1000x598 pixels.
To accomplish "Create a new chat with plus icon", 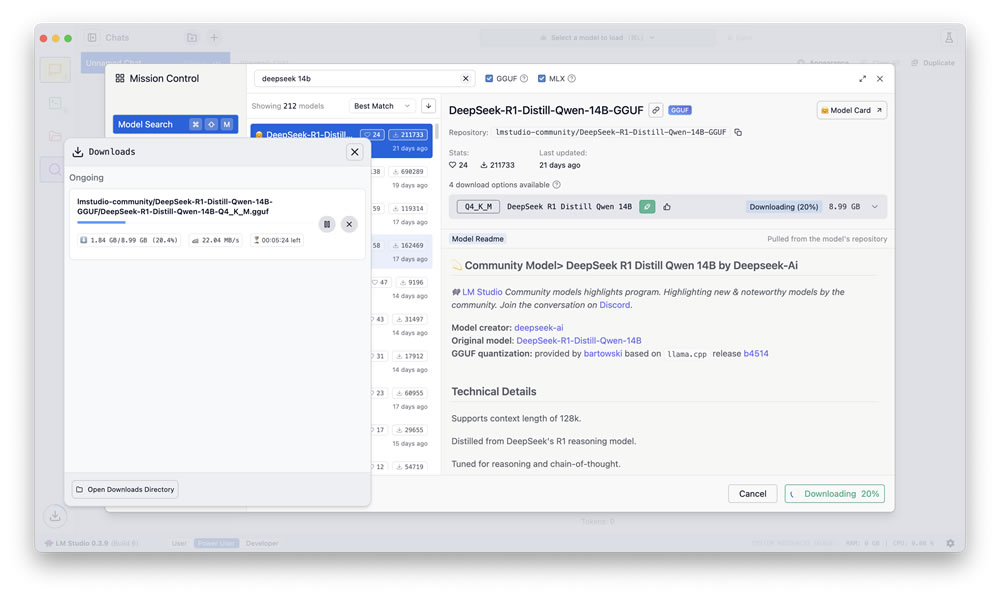I will coord(214,38).
